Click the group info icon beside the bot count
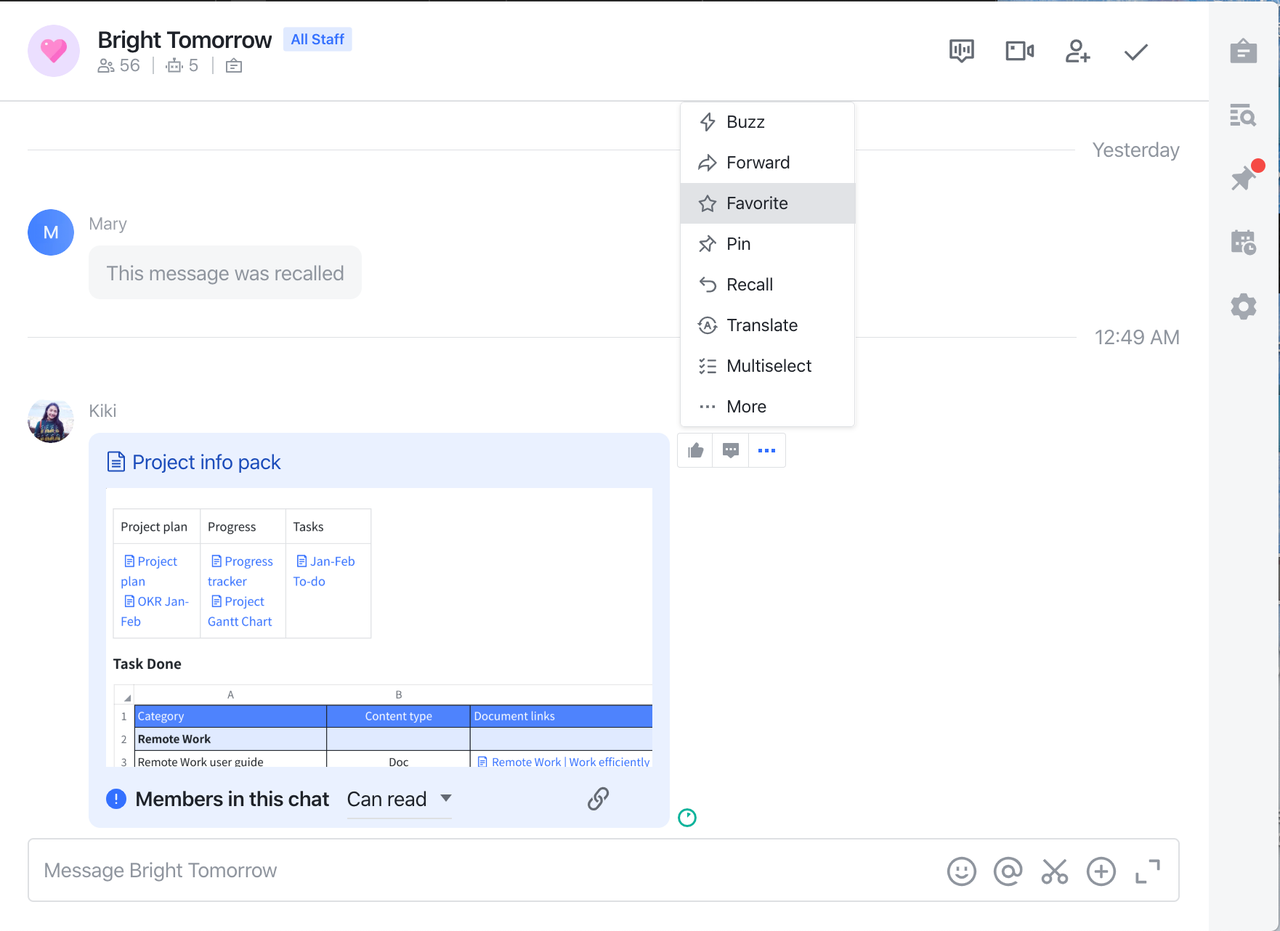1280x931 pixels. tap(234, 66)
